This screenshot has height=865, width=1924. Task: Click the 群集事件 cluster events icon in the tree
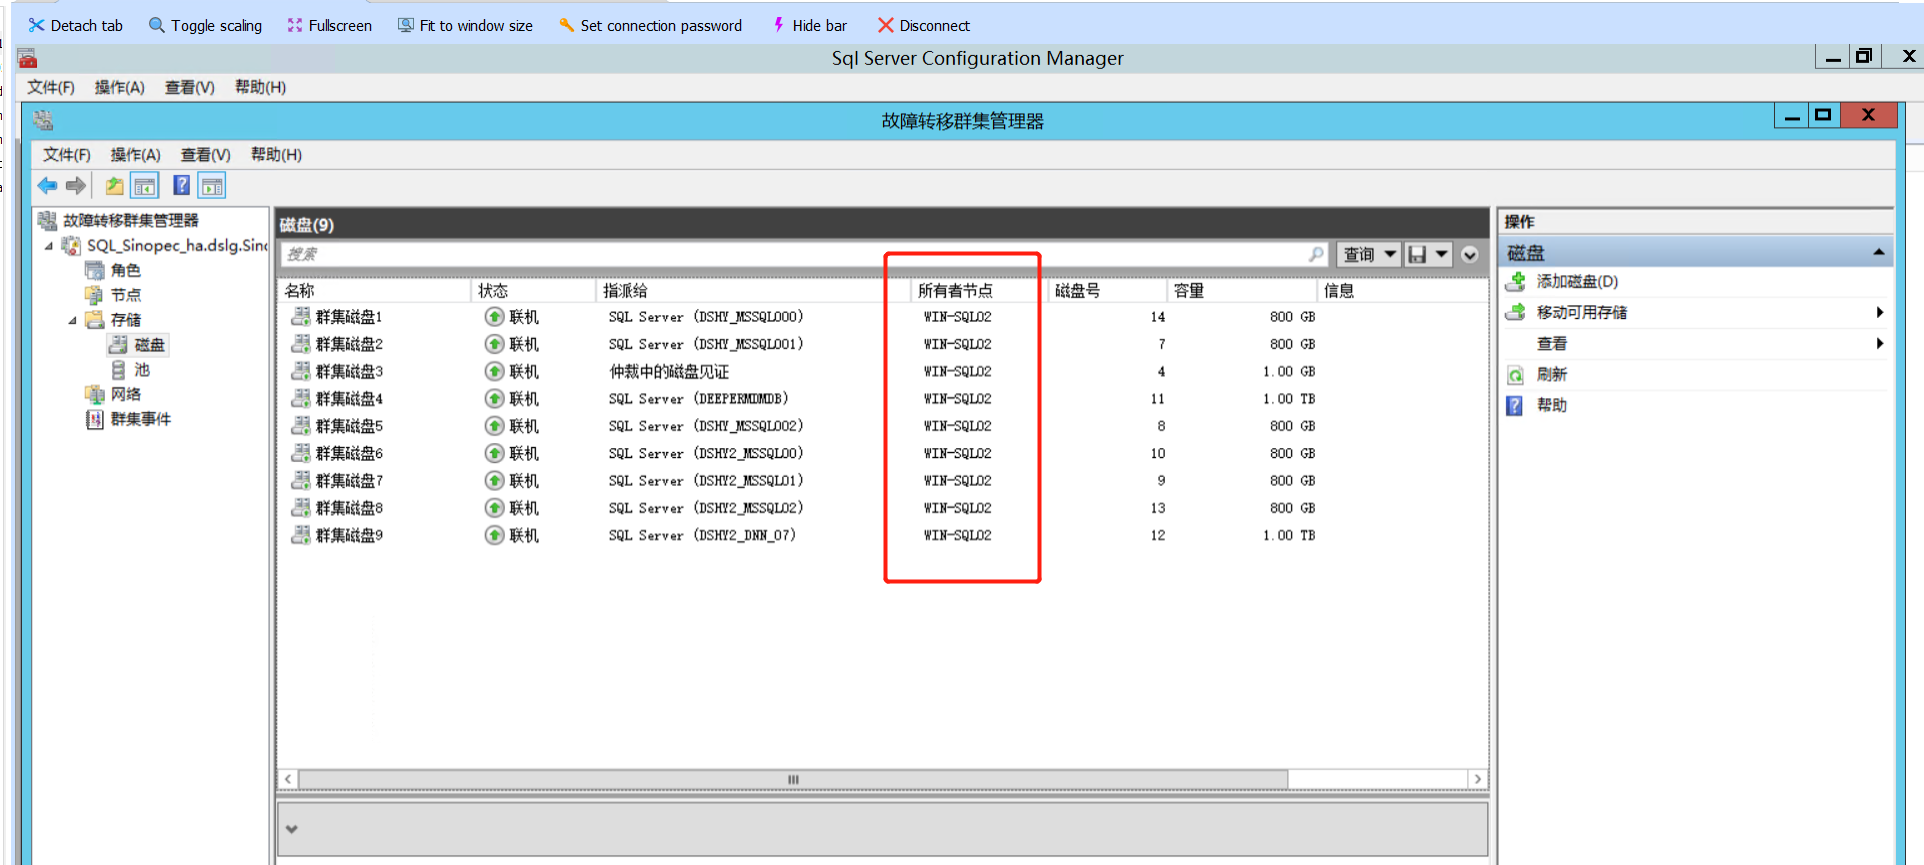tap(95, 419)
